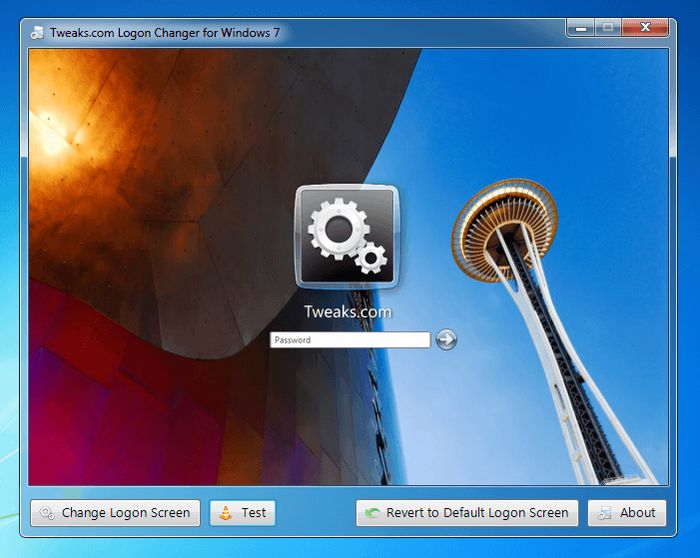700x558 pixels.
Task: Click the Tweaks.com username label
Action: (x=348, y=312)
